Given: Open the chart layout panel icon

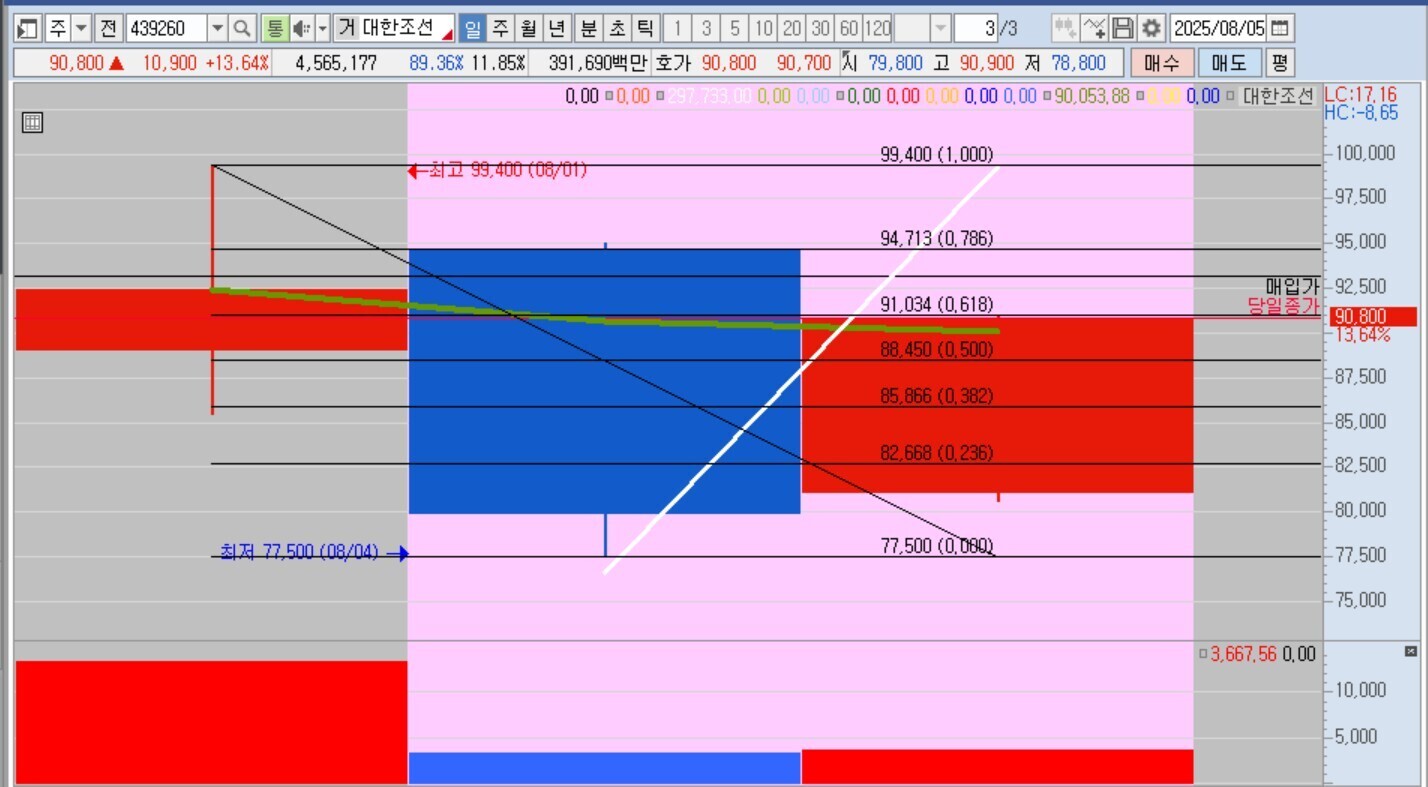Looking at the screenshot, I should coord(27,28).
